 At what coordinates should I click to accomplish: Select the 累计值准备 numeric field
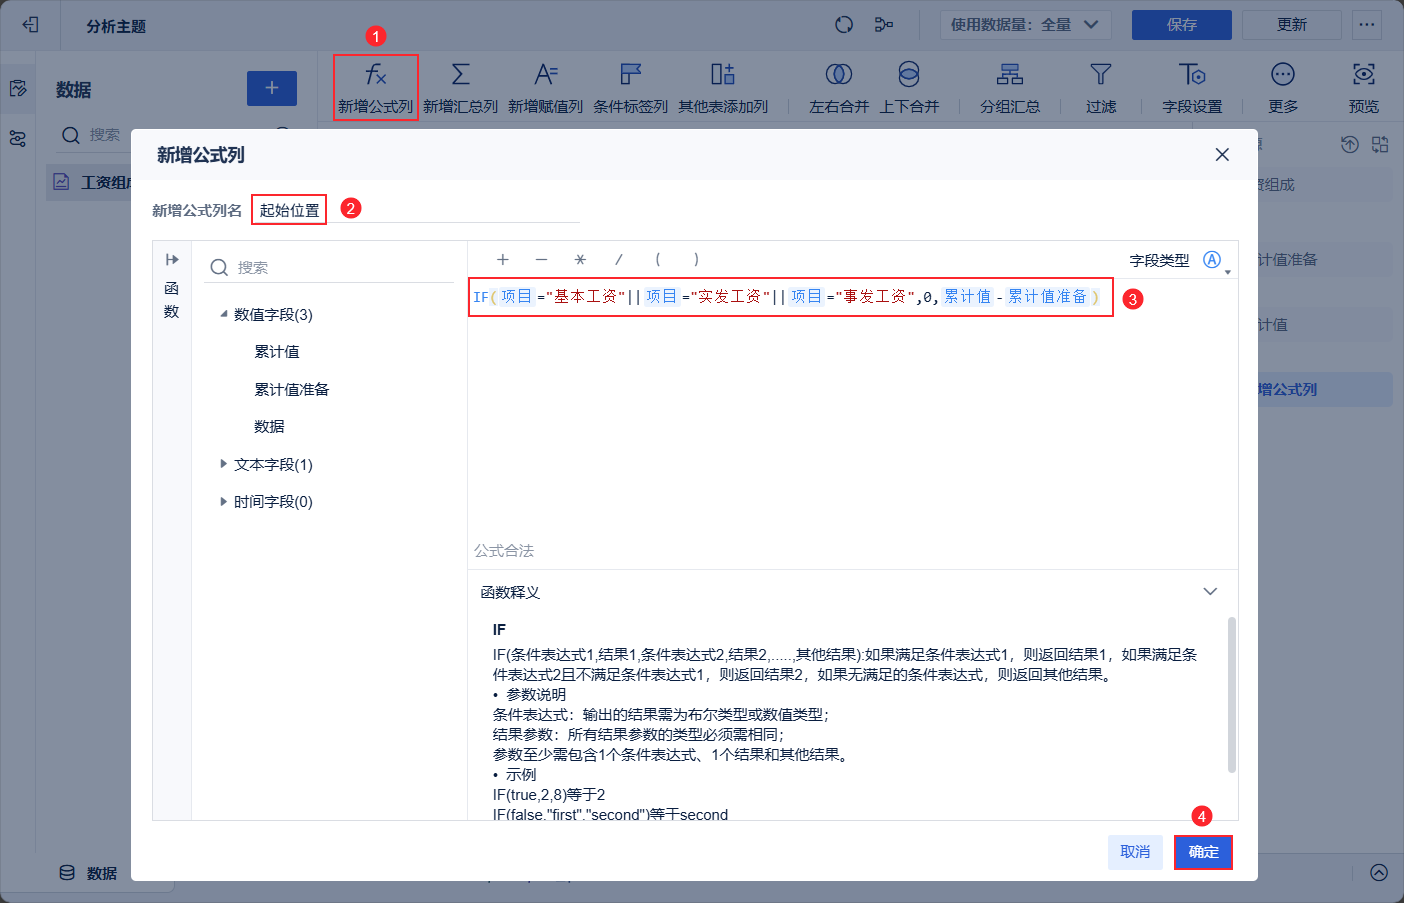[292, 389]
